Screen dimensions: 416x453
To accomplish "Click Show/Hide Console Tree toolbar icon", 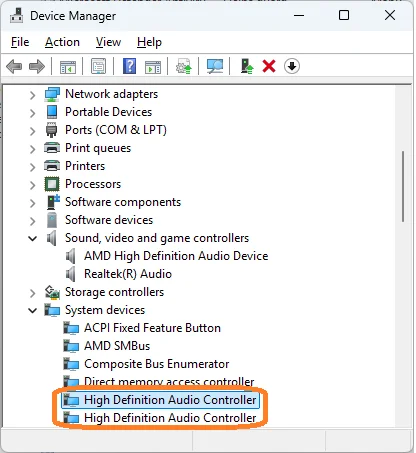I will coord(68,66).
